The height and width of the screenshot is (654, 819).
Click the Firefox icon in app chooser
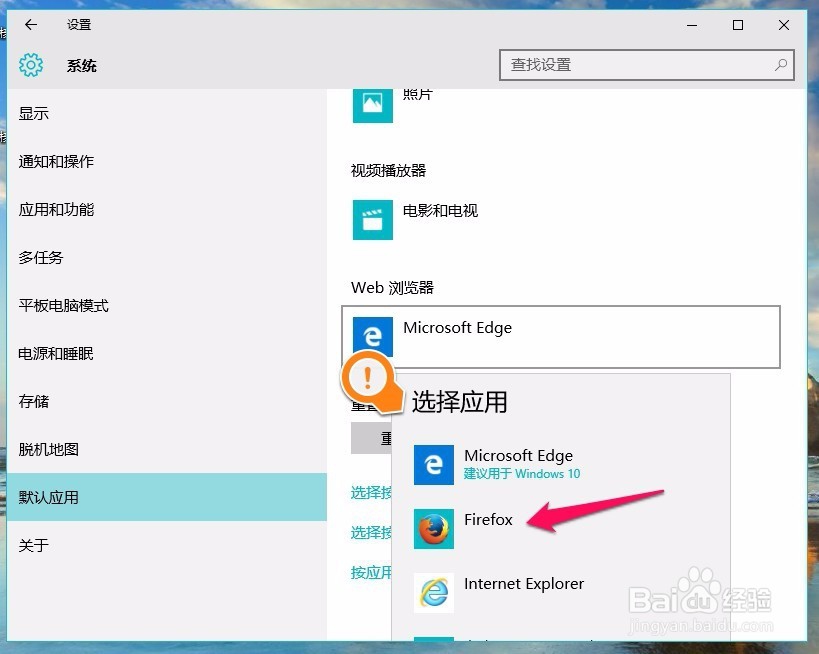[x=434, y=529]
